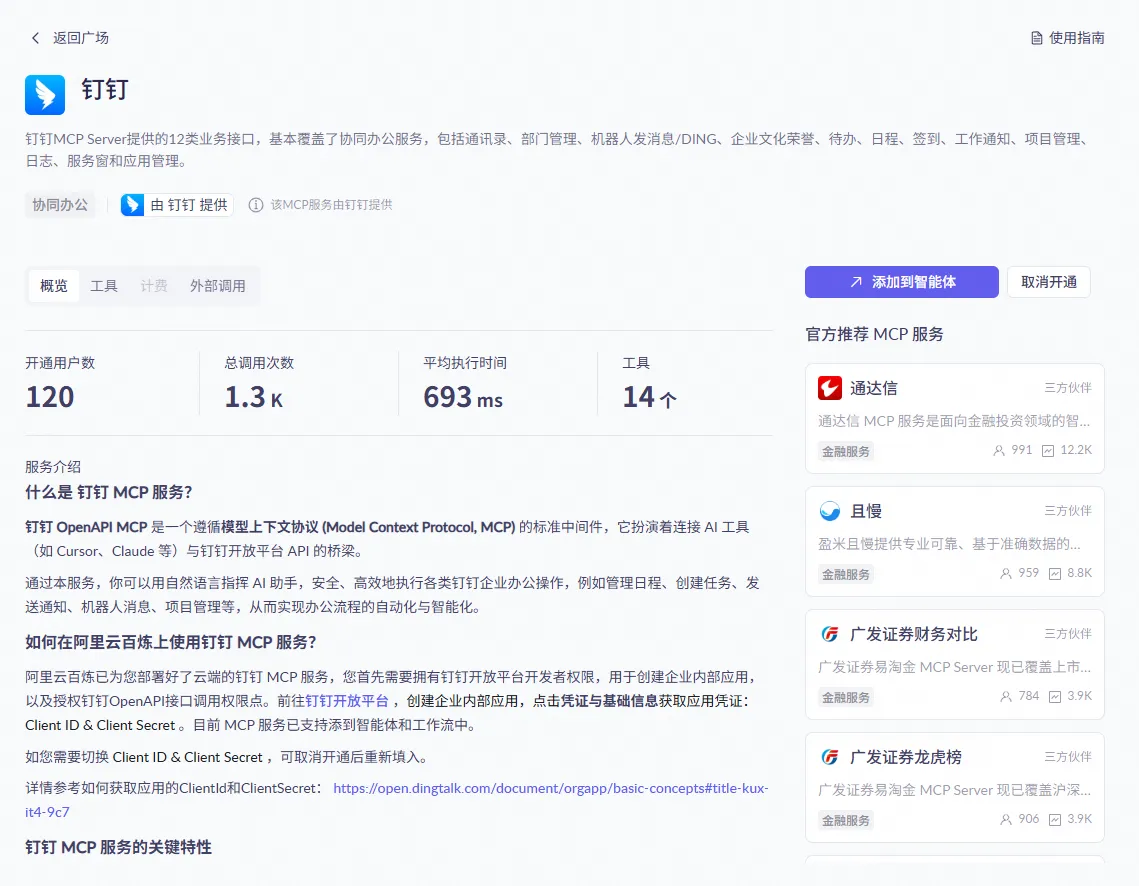Viewport: 1139px width, 886px height.
Task: Click chart icon on 广发证券财务对比 card
Action: pyautogui.click(x=1055, y=696)
